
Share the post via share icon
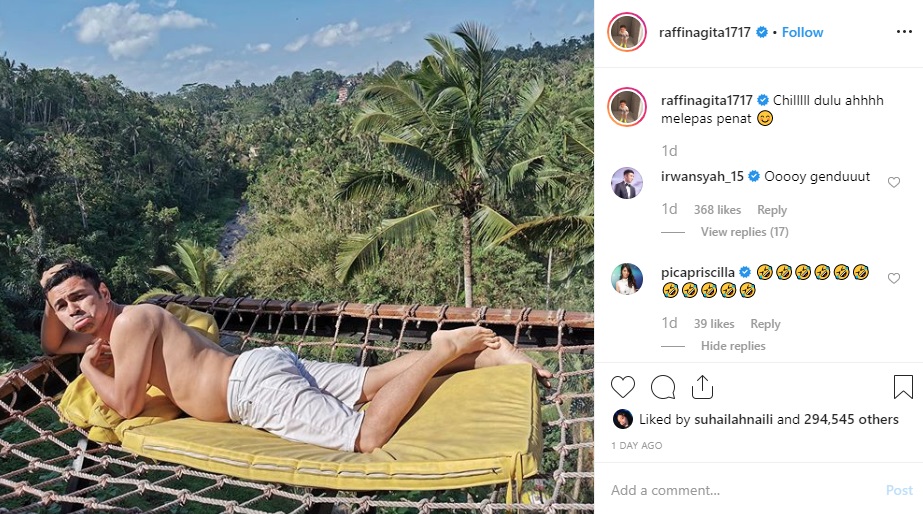click(702, 387)
